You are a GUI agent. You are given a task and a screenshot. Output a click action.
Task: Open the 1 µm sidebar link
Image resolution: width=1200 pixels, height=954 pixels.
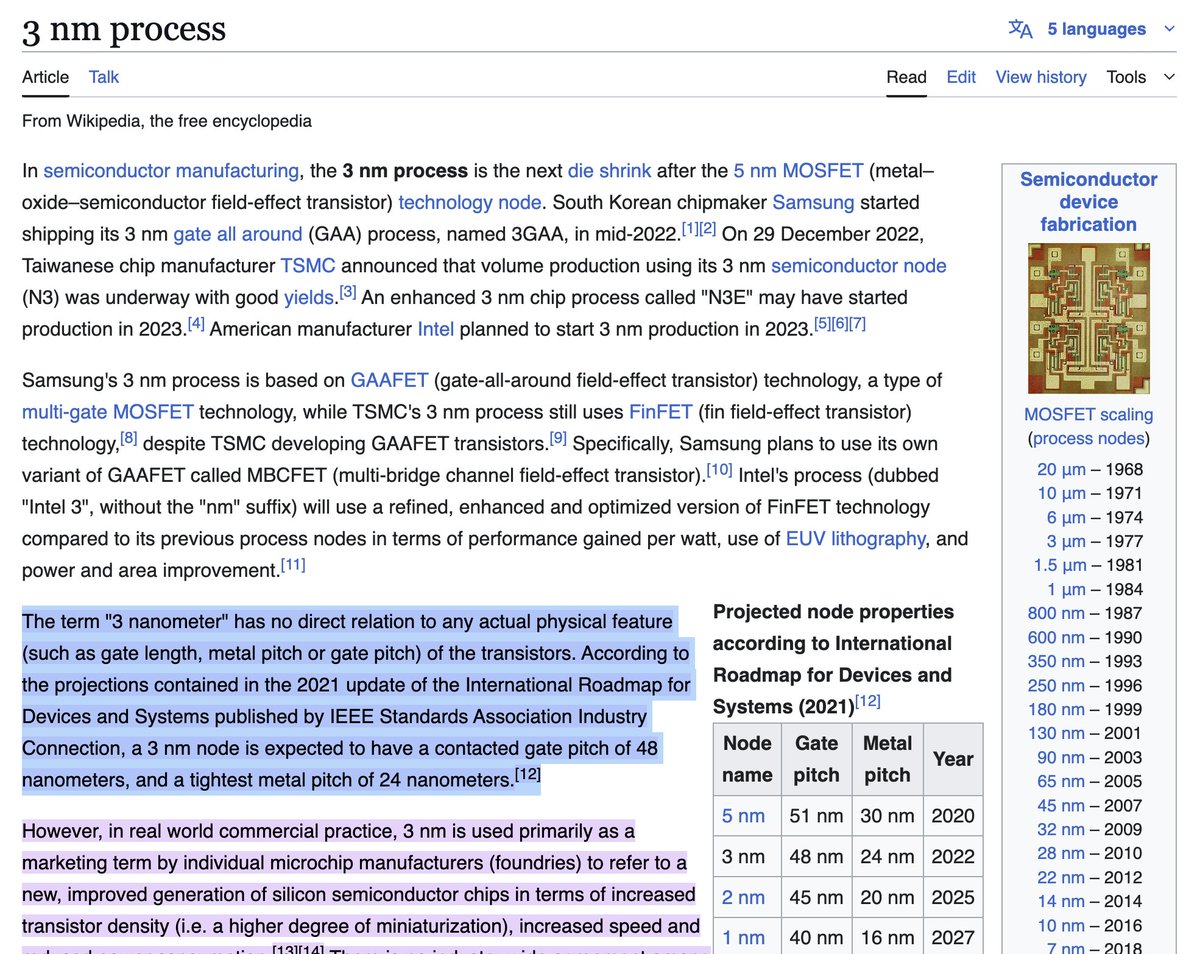click(1066, 589)
